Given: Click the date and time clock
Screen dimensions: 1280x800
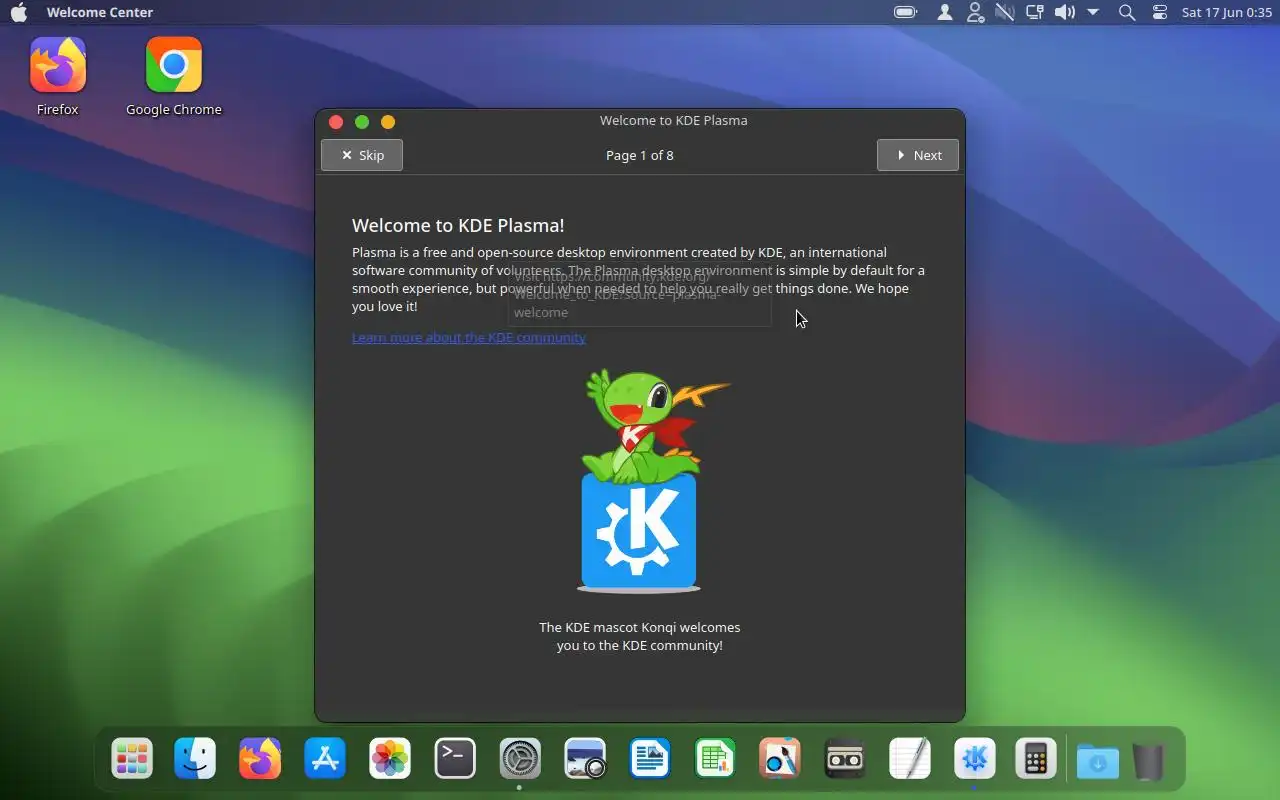Looking at the screenshot, I should point(1227,12).
